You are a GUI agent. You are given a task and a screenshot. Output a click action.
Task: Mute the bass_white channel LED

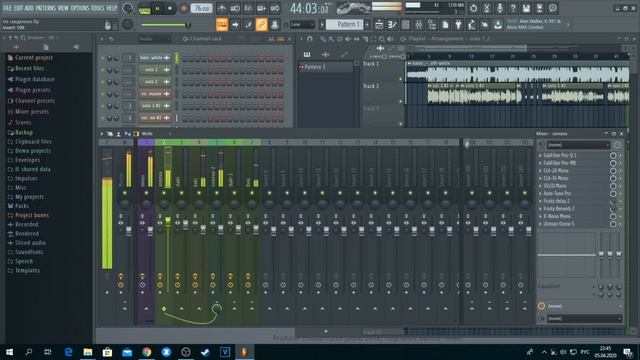pyautogui.click(x=102, y=58)
